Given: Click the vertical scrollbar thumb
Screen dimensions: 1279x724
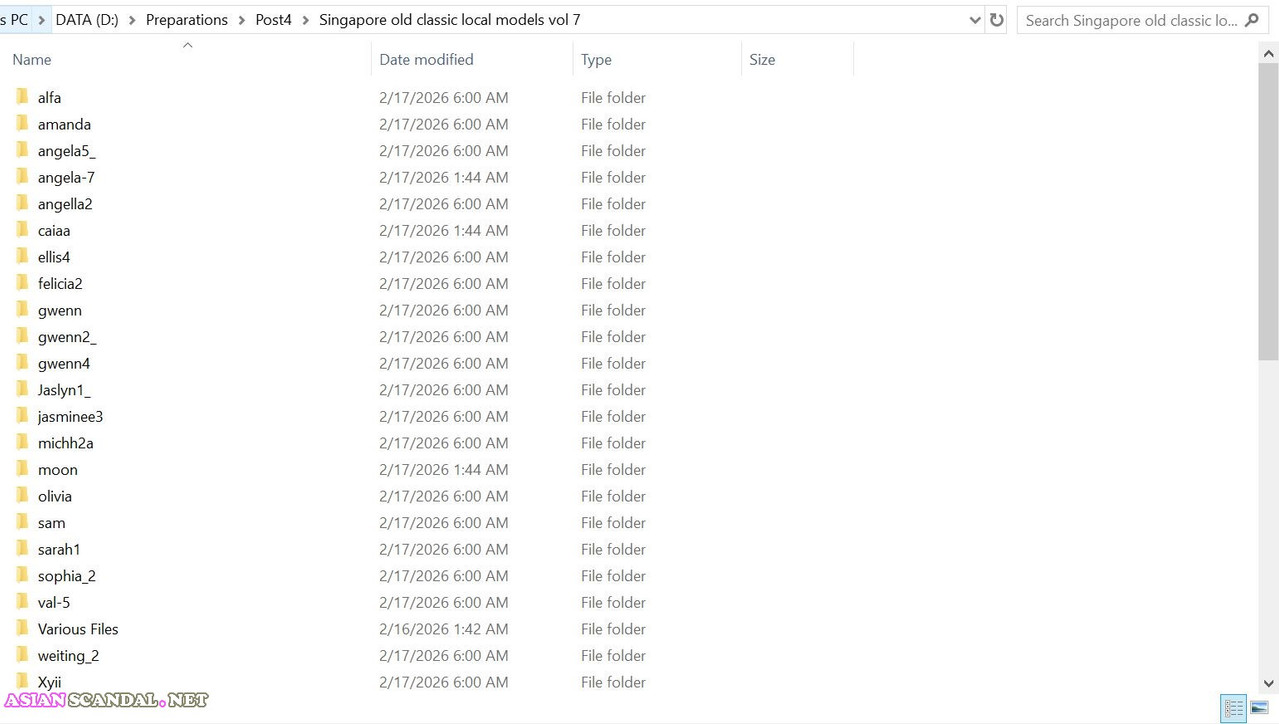Looking at the screenshot, I should (1268, 212).
